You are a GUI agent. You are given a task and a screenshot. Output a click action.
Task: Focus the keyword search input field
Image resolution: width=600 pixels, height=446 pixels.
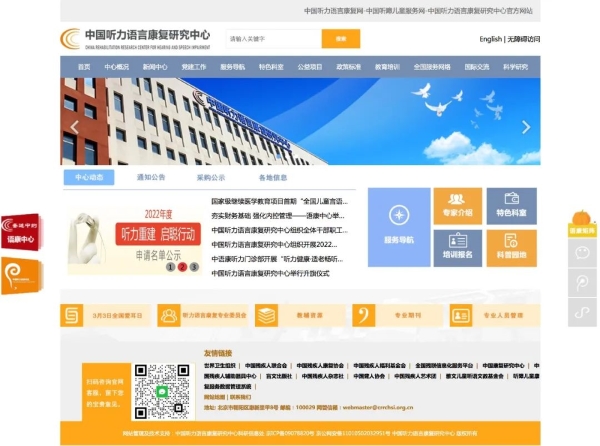pos(273,39)
